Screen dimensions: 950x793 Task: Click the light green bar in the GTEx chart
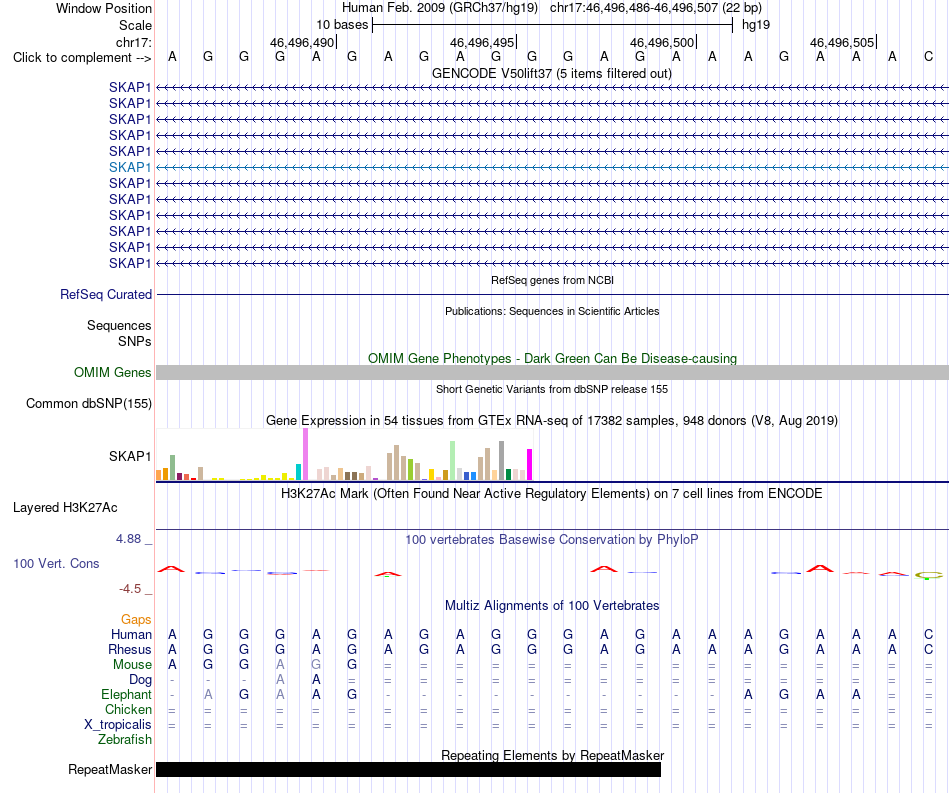(x=453, y=460)
